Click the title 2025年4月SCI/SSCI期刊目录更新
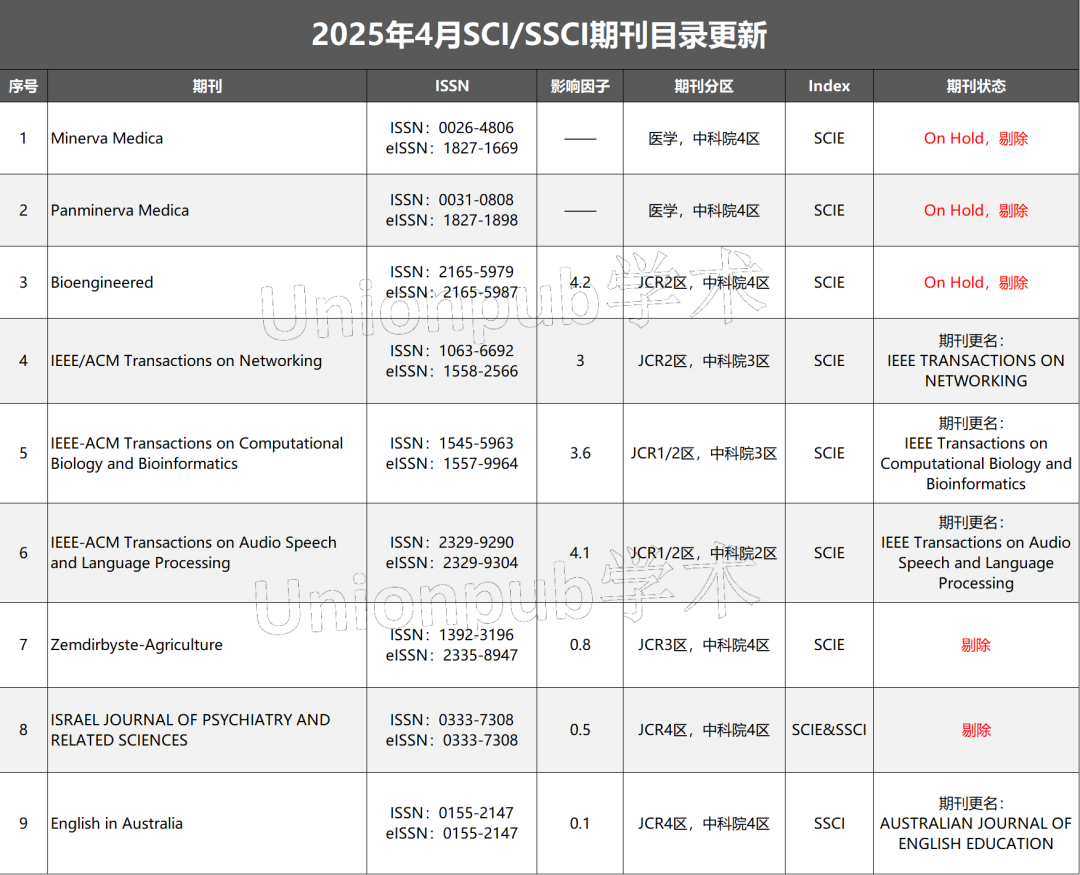Screen dimensions: 1080x875 539,34
